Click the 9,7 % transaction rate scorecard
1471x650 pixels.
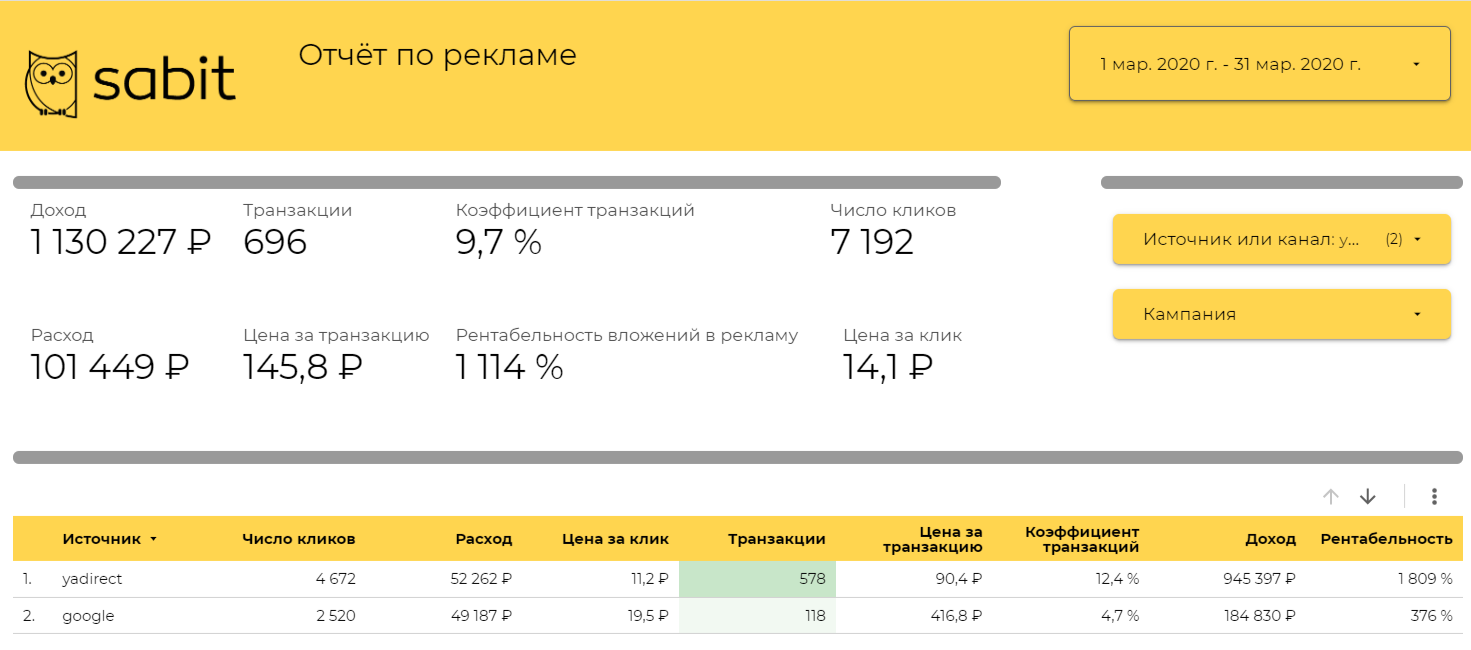(x=499, y=242)
